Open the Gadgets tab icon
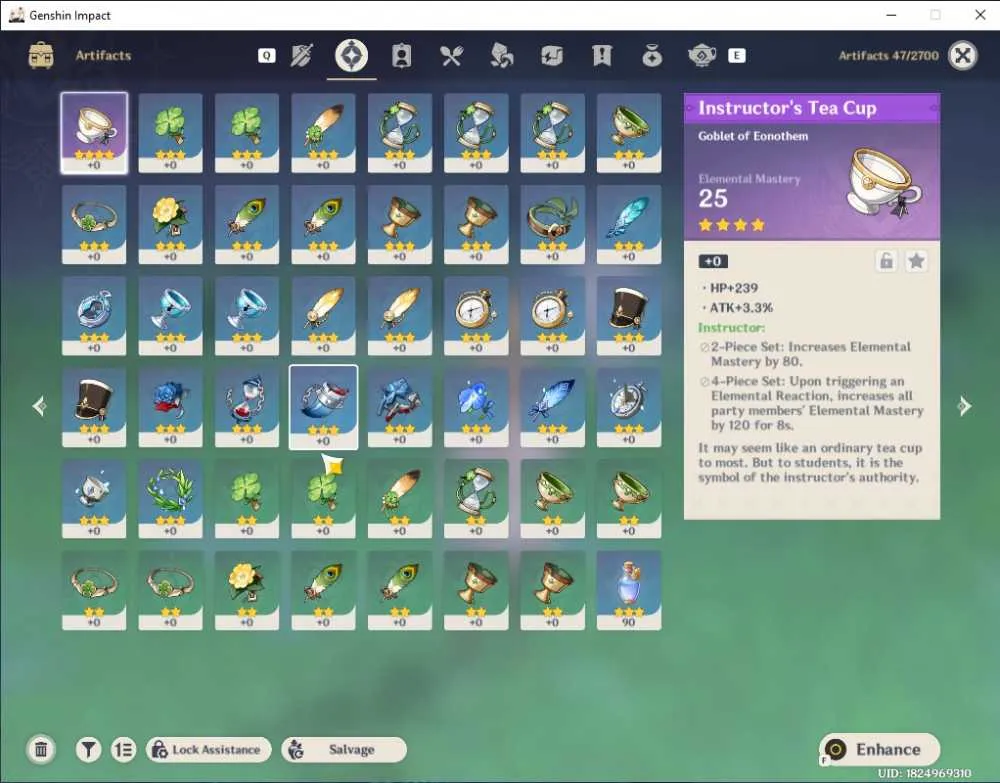The image size is (1000, 783). 552,55
